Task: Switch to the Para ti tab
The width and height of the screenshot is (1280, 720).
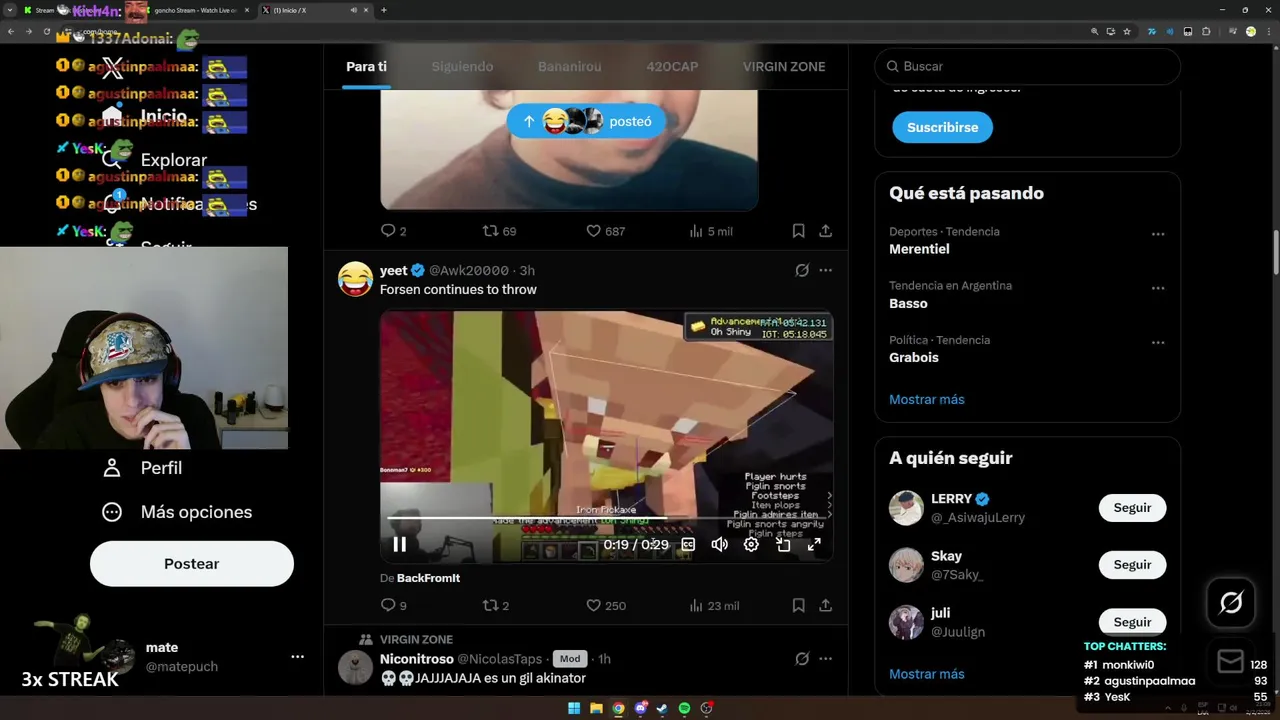Action: coord(366,66)
